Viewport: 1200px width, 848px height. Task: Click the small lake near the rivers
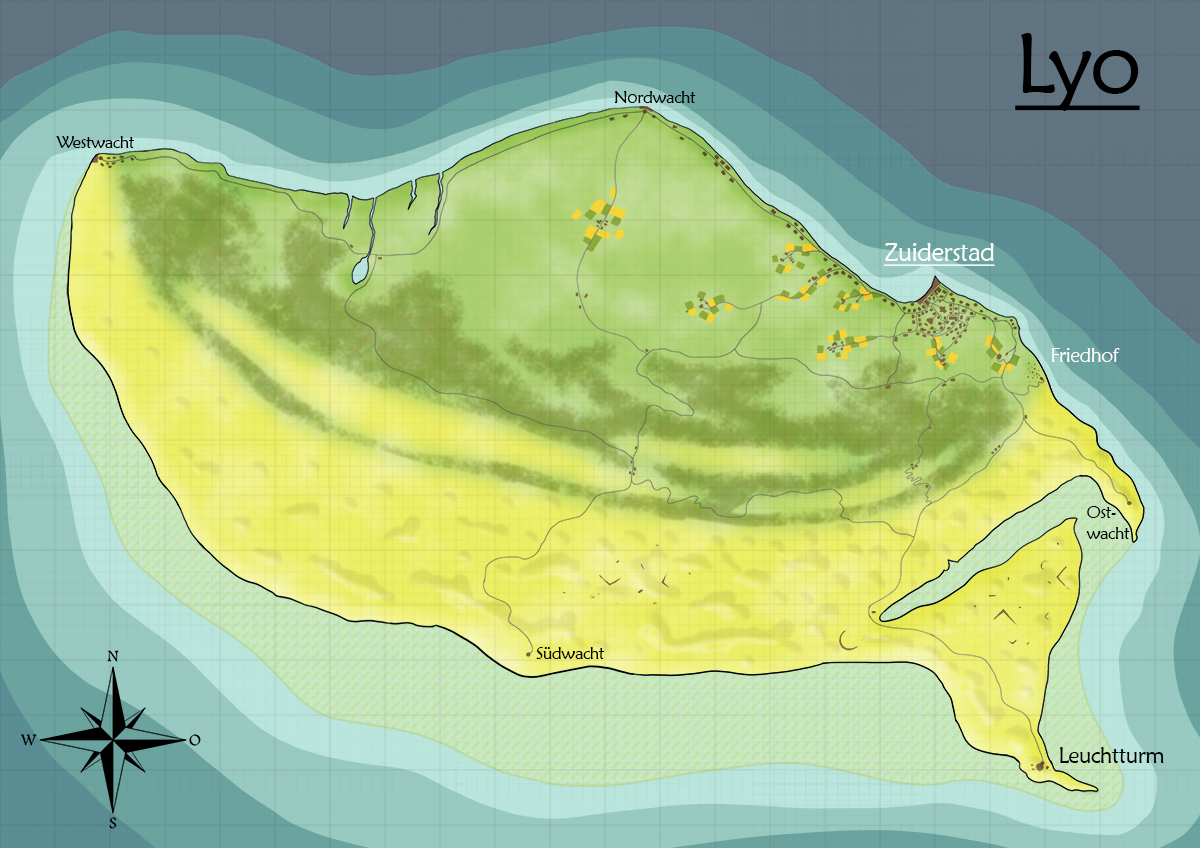pyautogui.click(x=359, y=271)
